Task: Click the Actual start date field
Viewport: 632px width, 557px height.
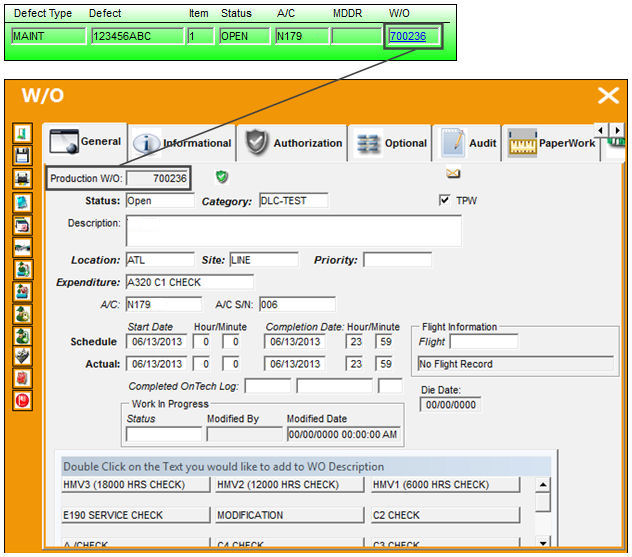Action: click(x=156, y=364)
